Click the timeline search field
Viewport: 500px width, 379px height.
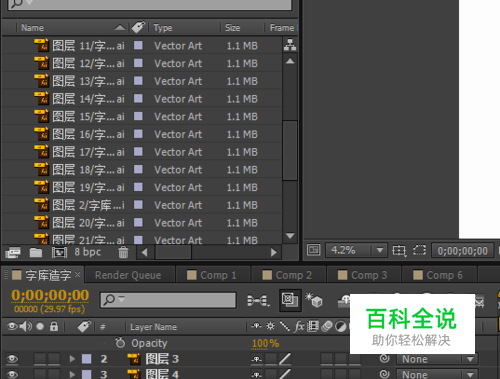[169, 300]
